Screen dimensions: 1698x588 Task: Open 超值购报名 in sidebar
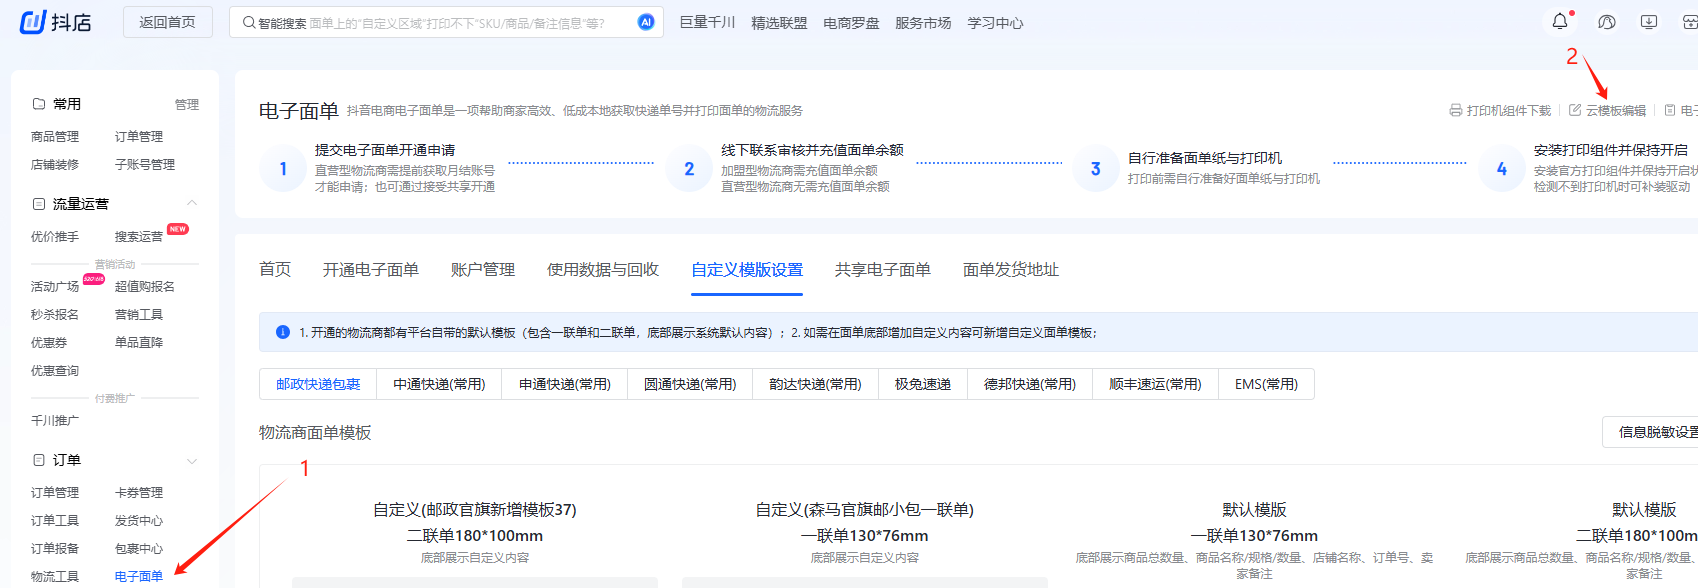click(x=145, y=286)
